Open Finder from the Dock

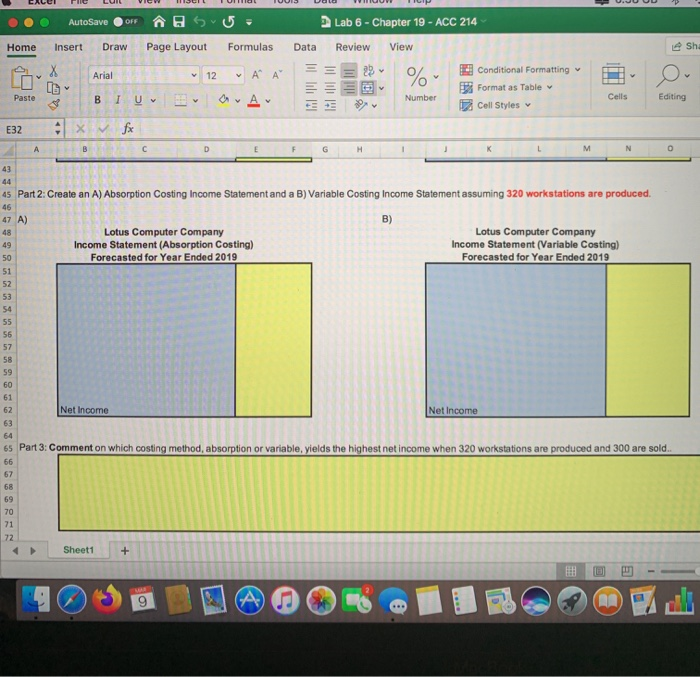pos(36,600)
